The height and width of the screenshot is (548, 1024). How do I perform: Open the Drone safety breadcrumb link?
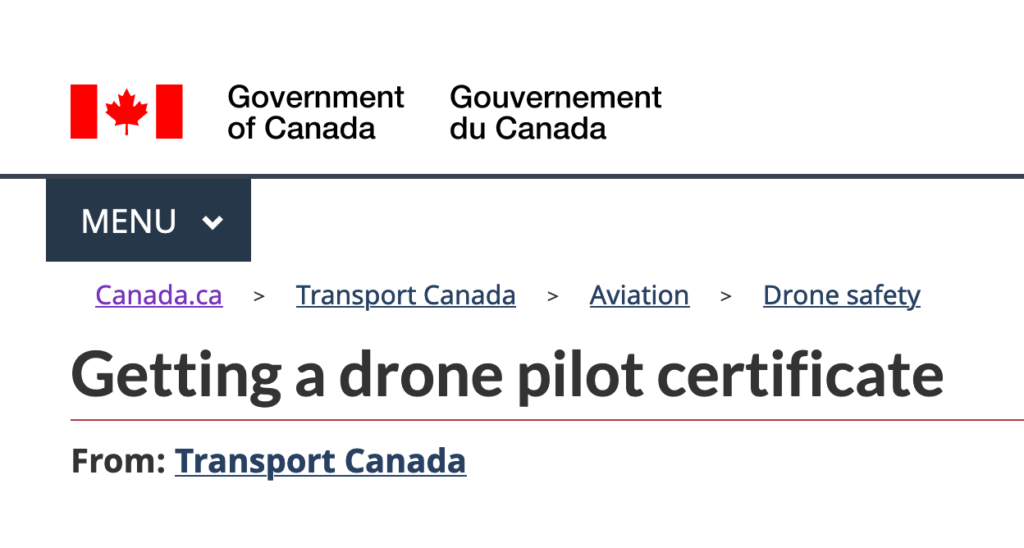841,296
